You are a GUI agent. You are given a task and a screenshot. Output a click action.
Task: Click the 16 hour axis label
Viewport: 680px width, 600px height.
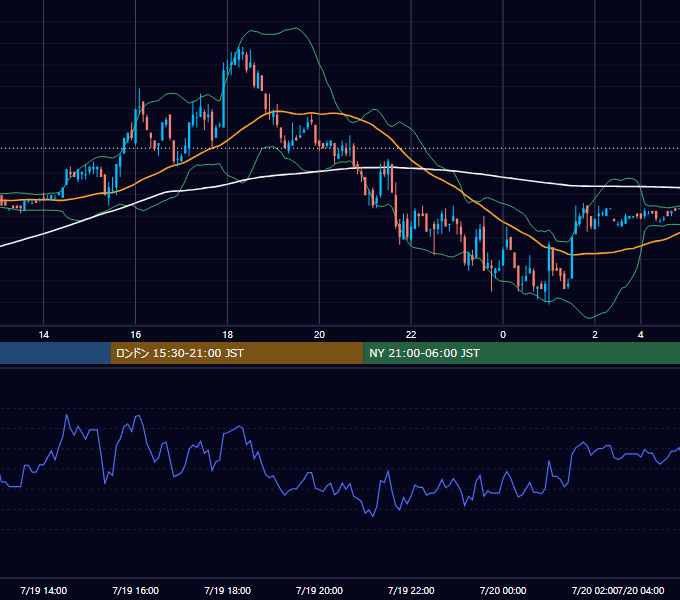pyautogui.click(x=136, y=335)
